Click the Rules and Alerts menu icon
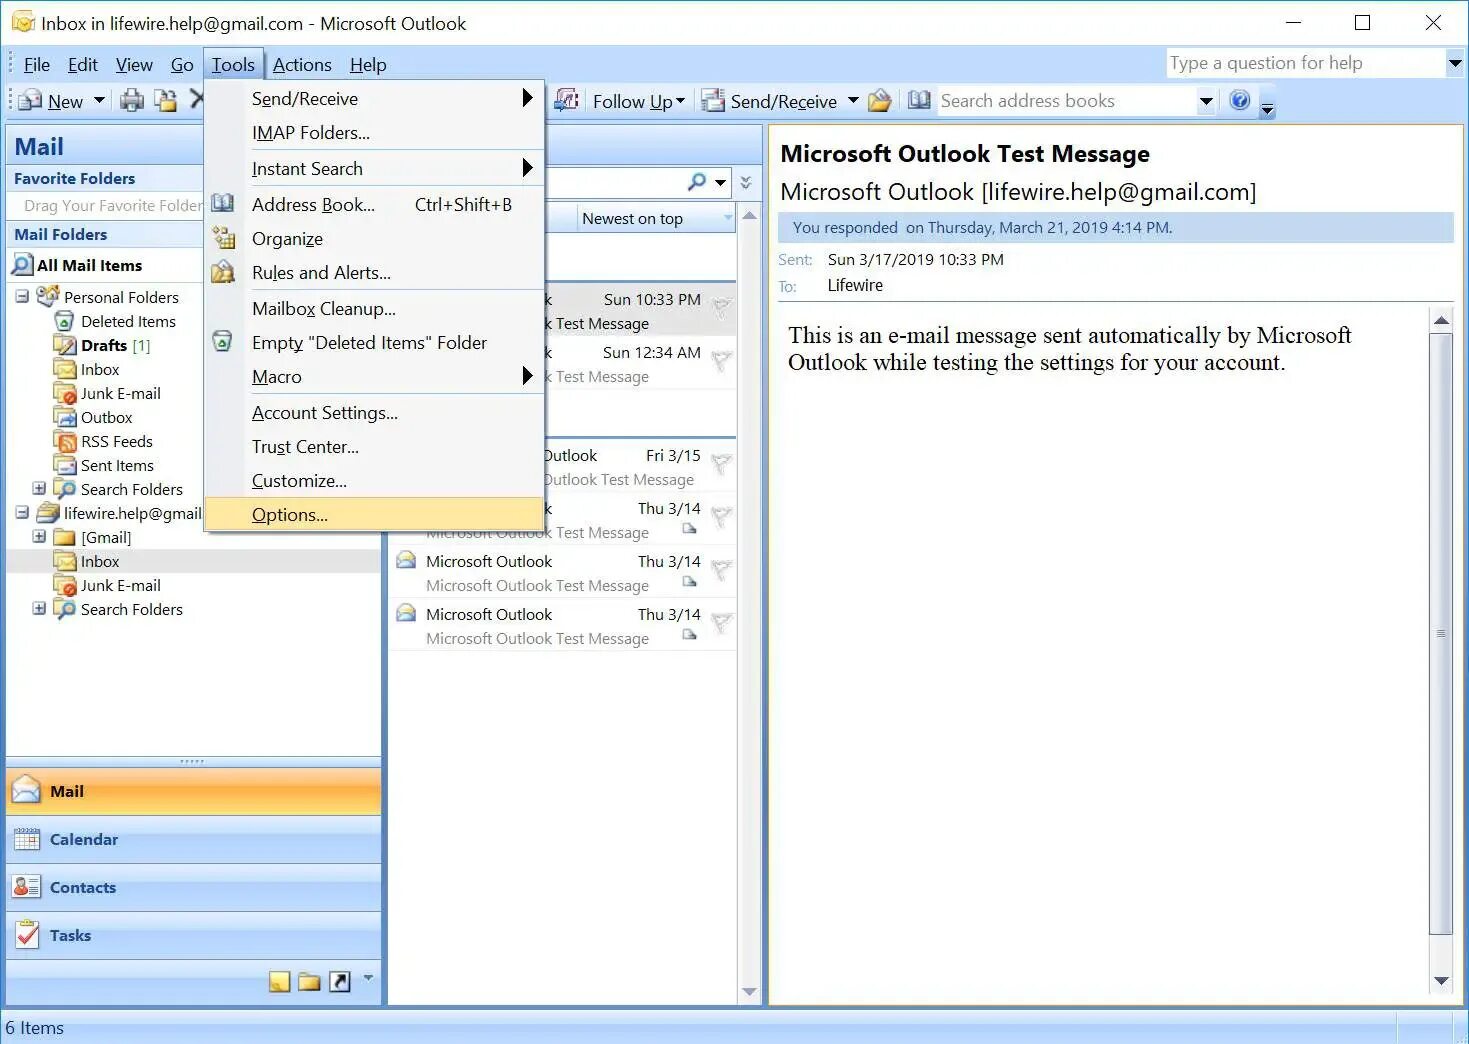Screen dimensions: 1469x1044 tap(223, 272)
